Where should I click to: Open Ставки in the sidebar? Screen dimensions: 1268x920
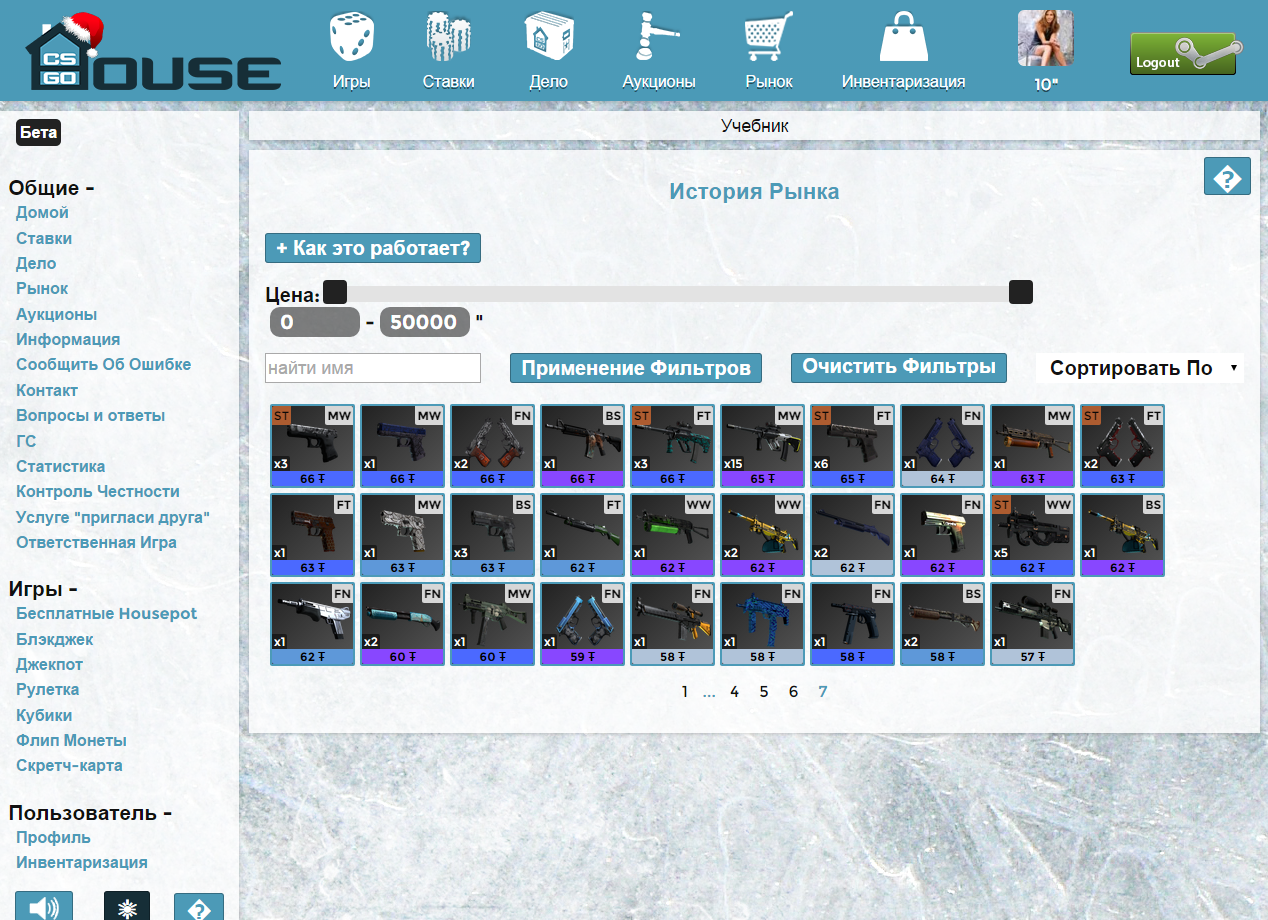tap(44, 238)
